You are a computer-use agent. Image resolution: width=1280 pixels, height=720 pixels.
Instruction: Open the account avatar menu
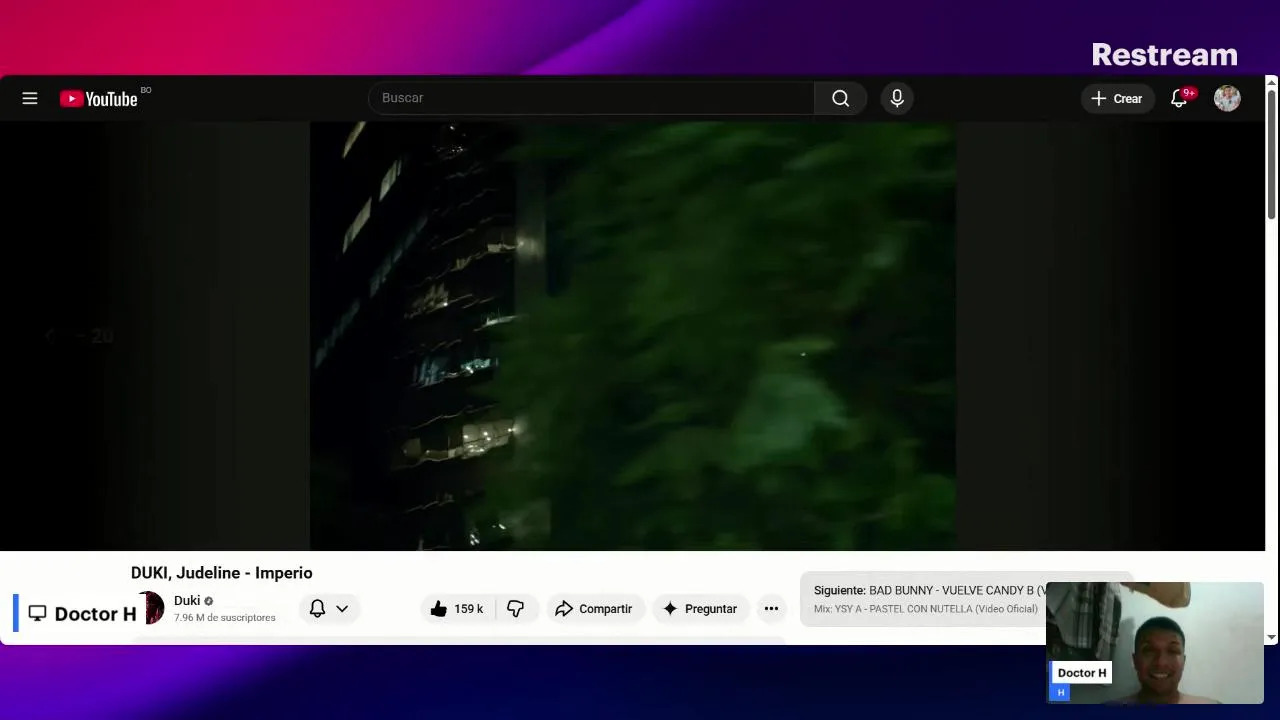pyautogui.click(x=1227, y=98)
